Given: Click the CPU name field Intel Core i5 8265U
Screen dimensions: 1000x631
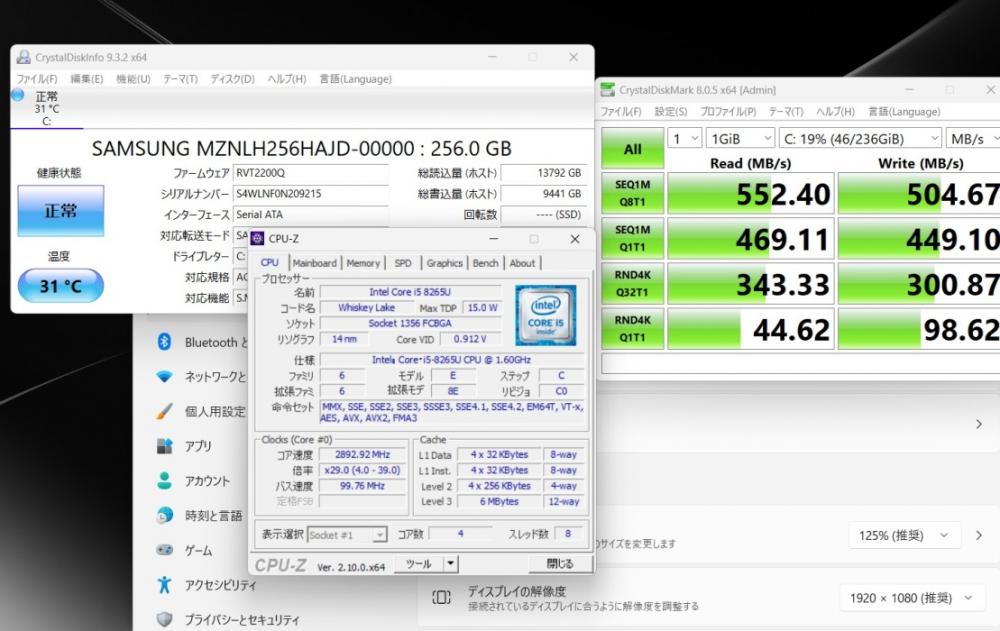Looking at the screenshot, I should point(409,292).
